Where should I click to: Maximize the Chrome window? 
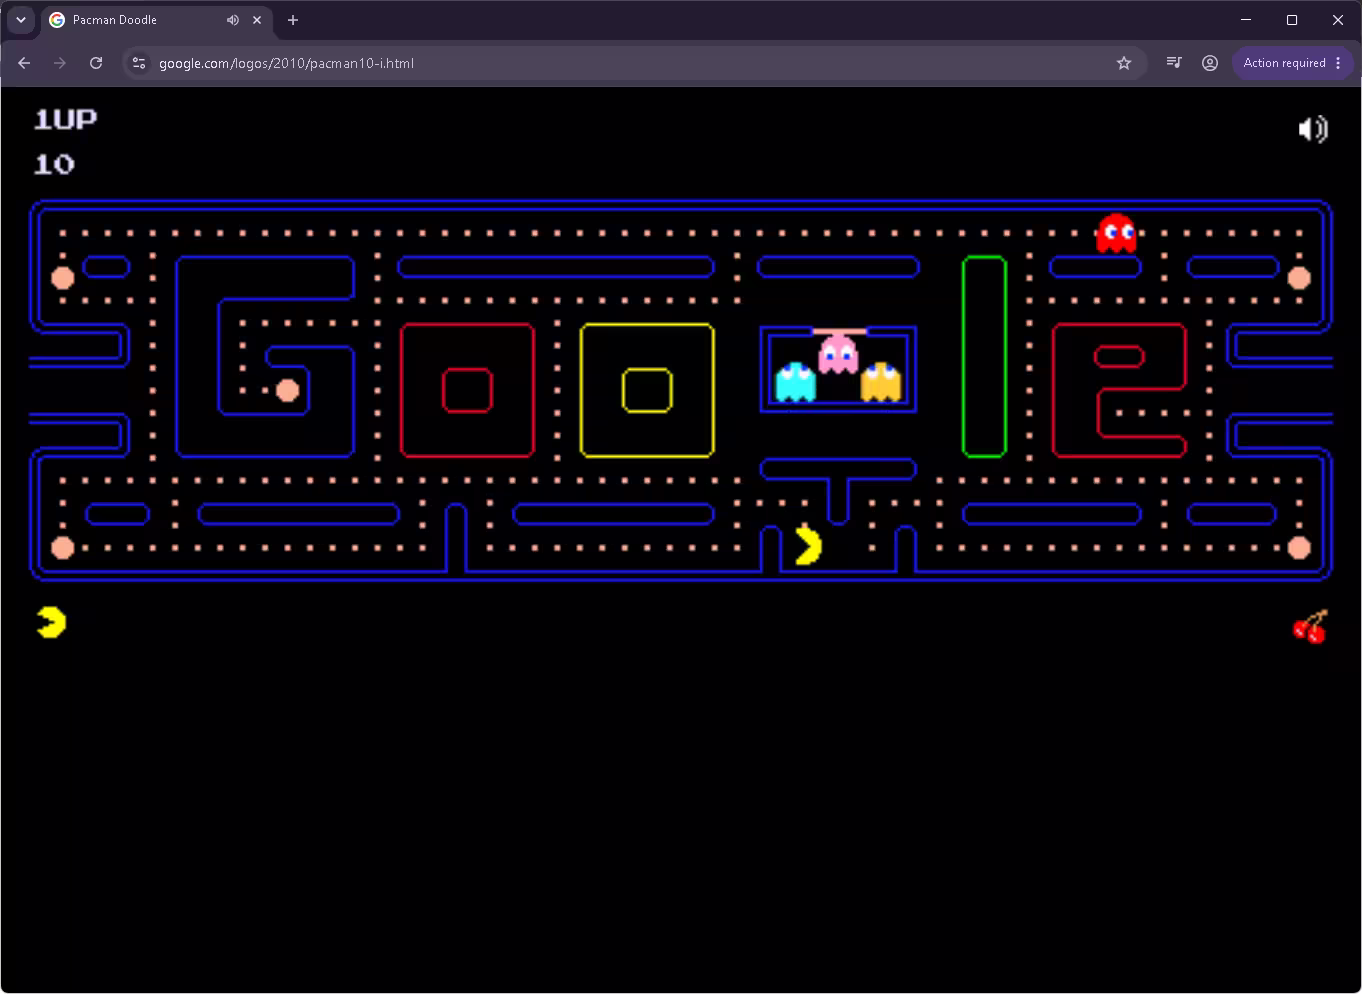[x=1292, y=20]
